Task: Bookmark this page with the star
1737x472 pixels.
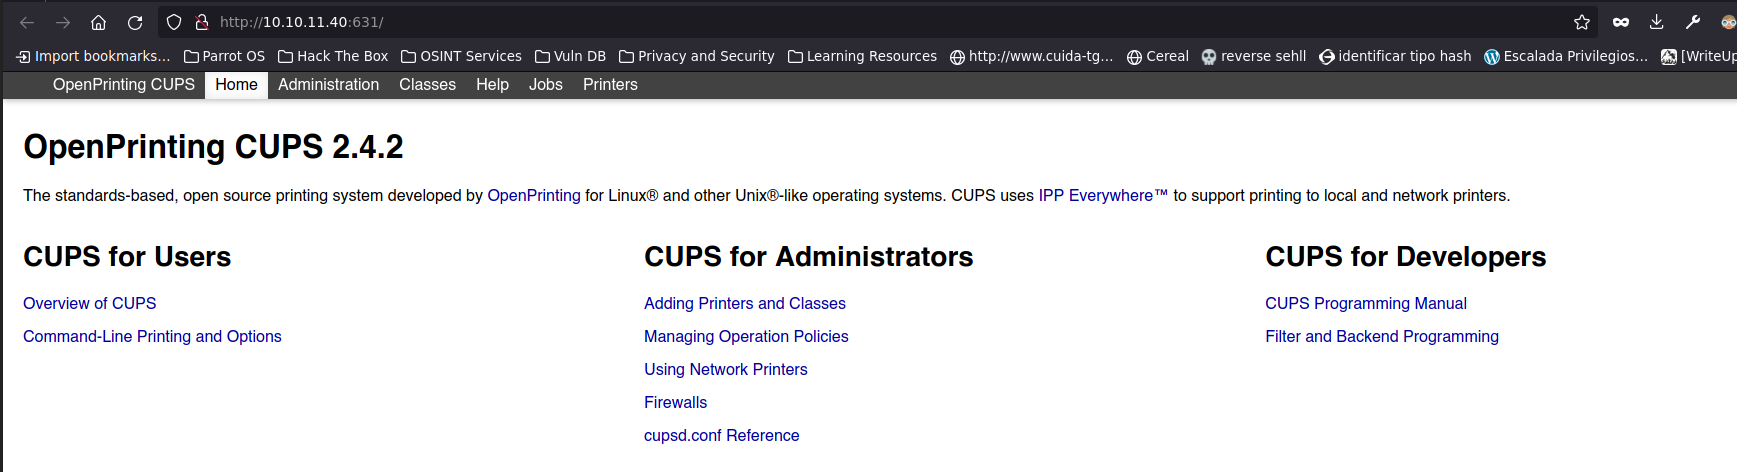Action: [1582, 22]
